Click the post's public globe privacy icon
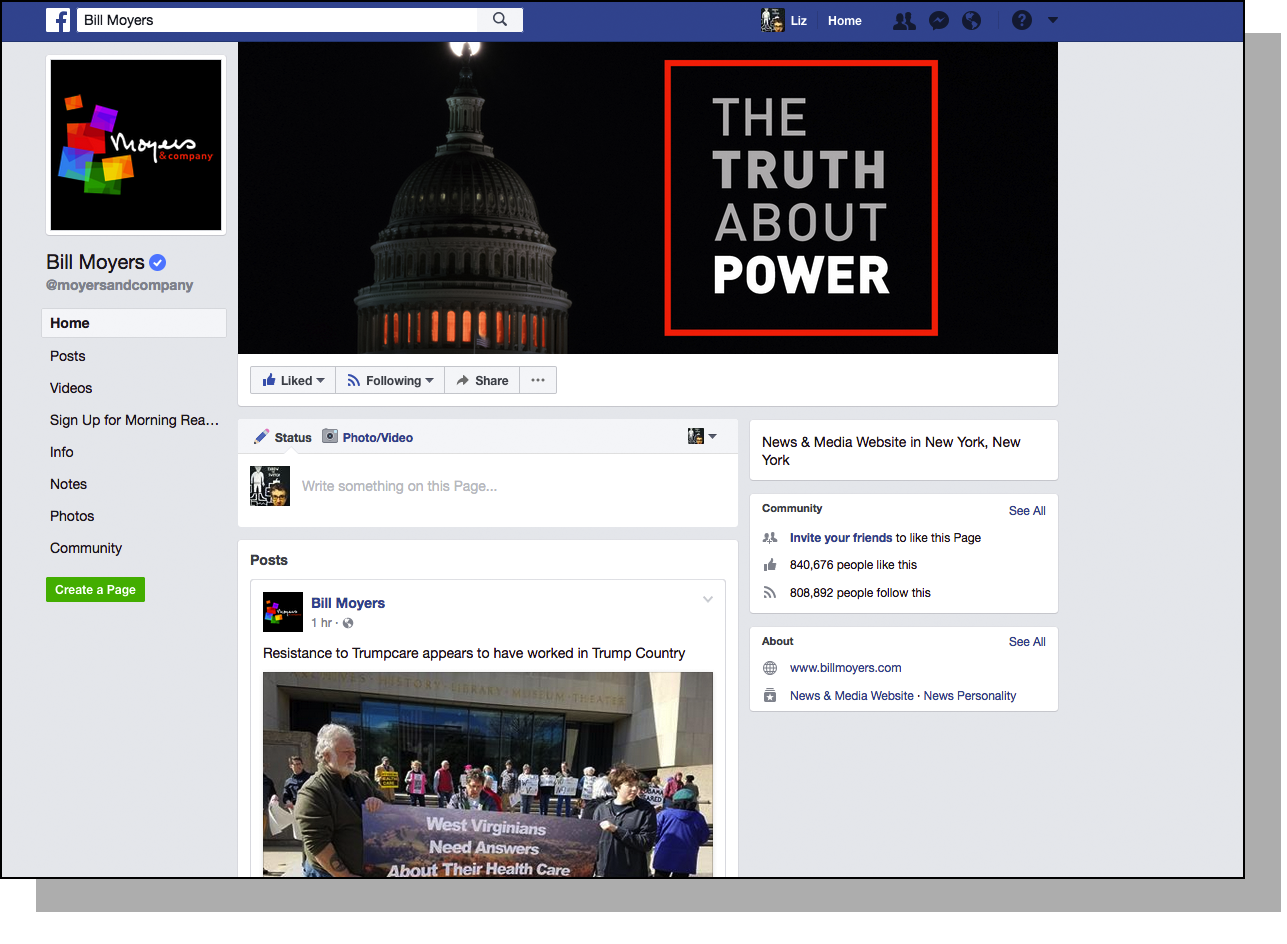 pyautogui.click(x=348, y=623)
